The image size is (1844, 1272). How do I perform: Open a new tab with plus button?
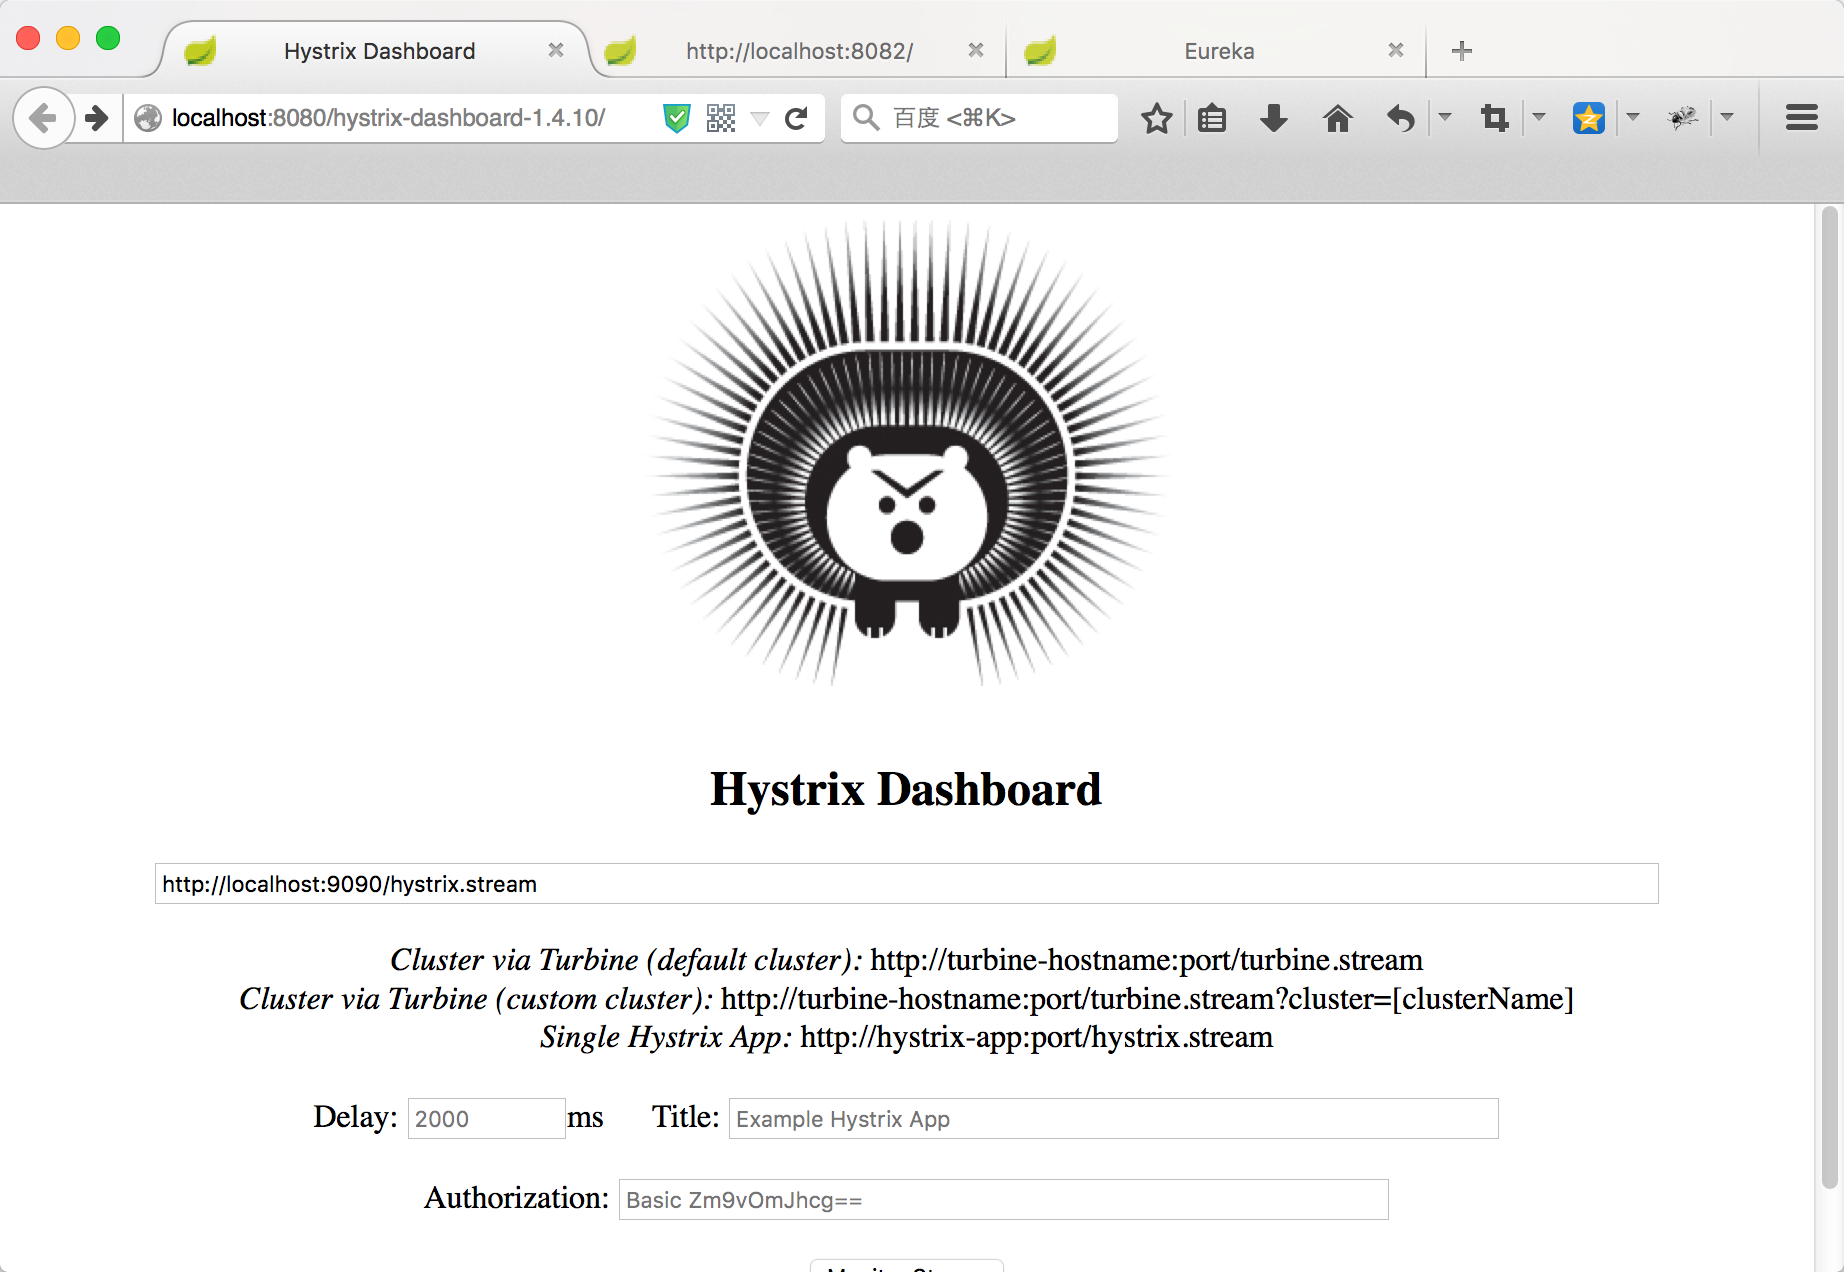point(1462,51)
